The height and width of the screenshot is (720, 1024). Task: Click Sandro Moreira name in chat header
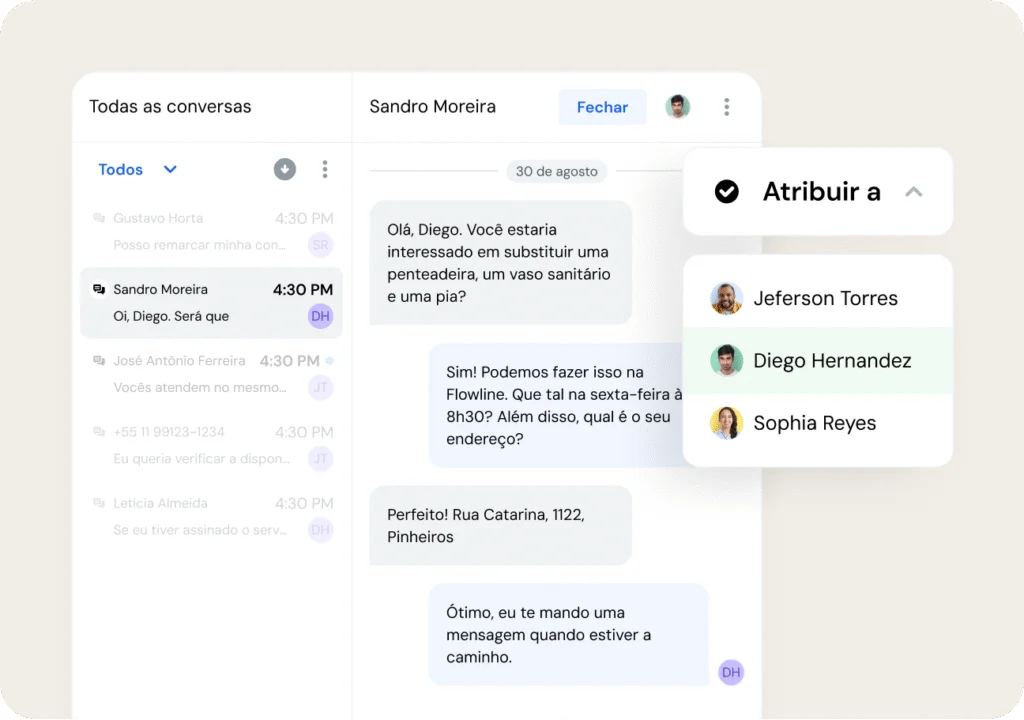(x=432, y=106)
